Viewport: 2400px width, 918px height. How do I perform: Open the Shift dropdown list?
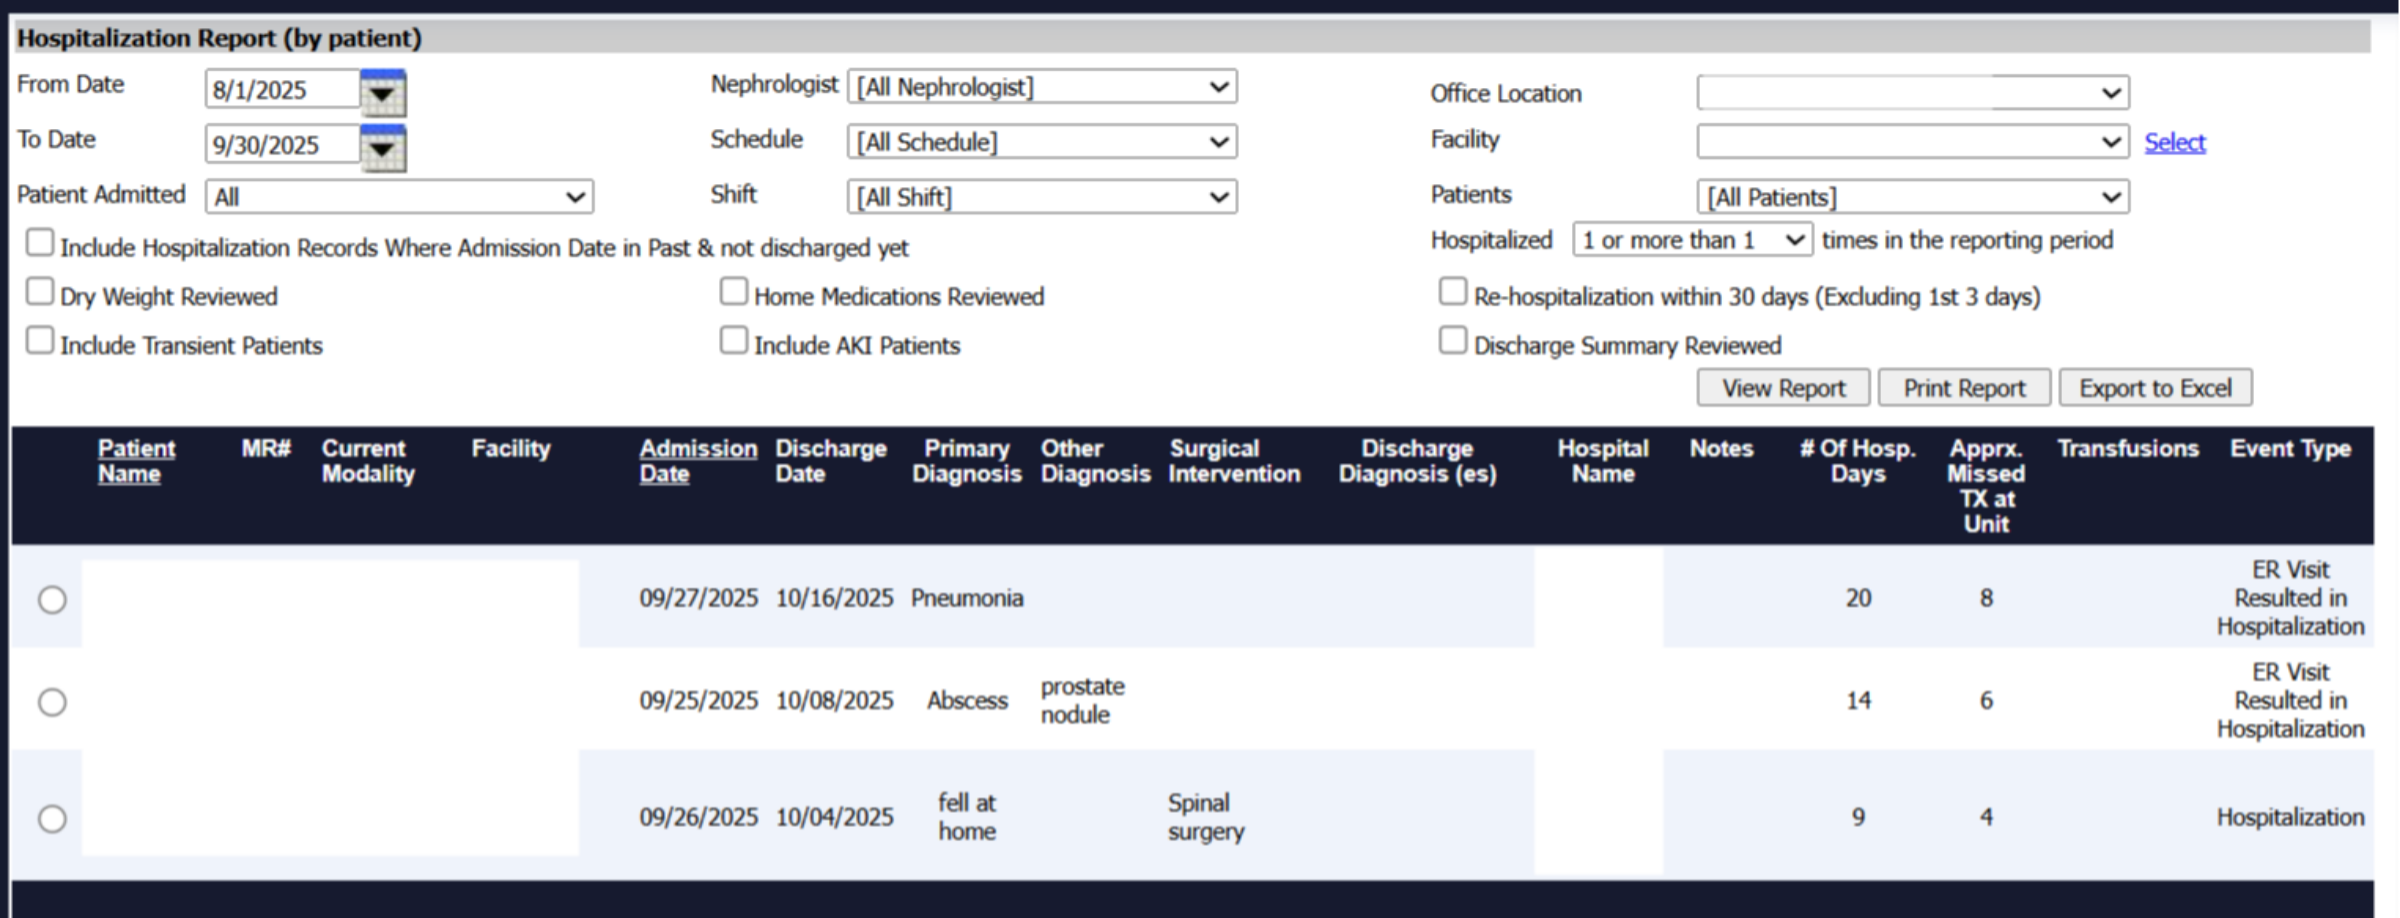pyautogui.click(x=1042, y=197)
